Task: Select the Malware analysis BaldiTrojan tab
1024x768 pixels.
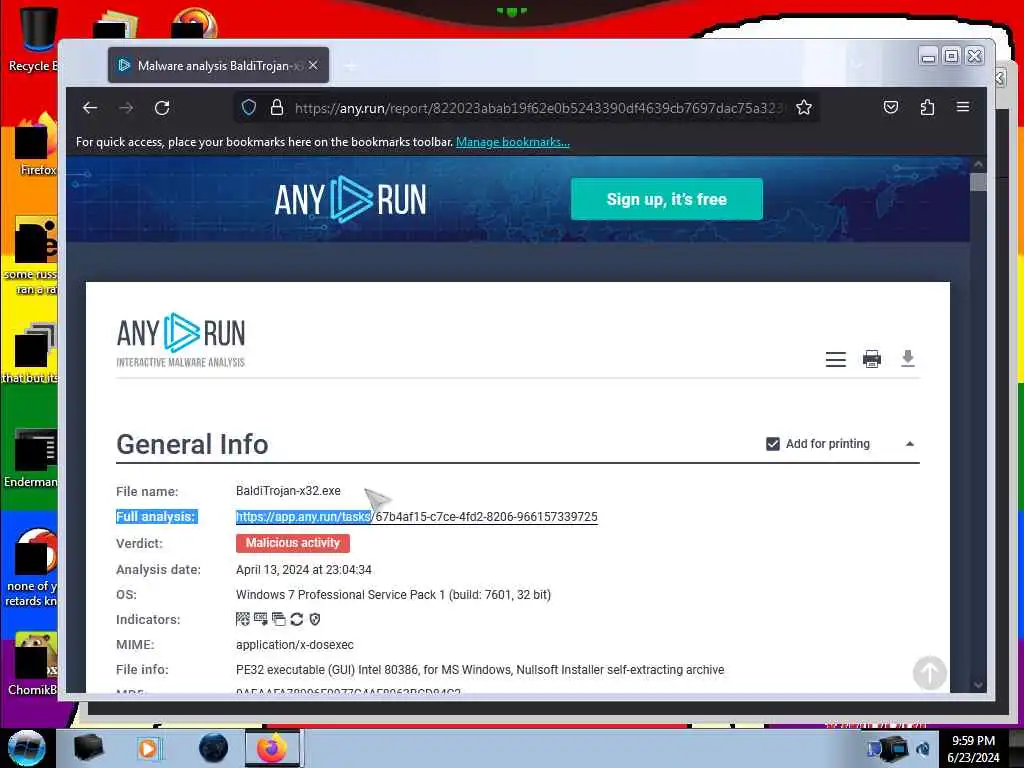Action: click(218, 65)
